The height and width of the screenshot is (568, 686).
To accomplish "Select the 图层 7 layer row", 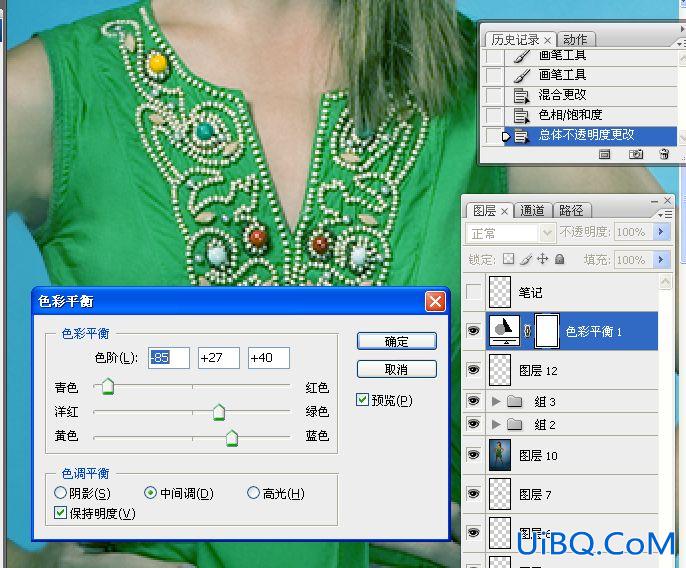I will click(x=571, y=494).
